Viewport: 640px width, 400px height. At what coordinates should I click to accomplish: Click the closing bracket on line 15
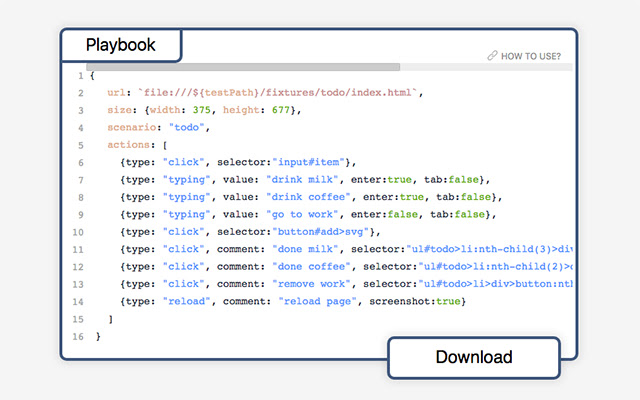[x=110, y=319]
